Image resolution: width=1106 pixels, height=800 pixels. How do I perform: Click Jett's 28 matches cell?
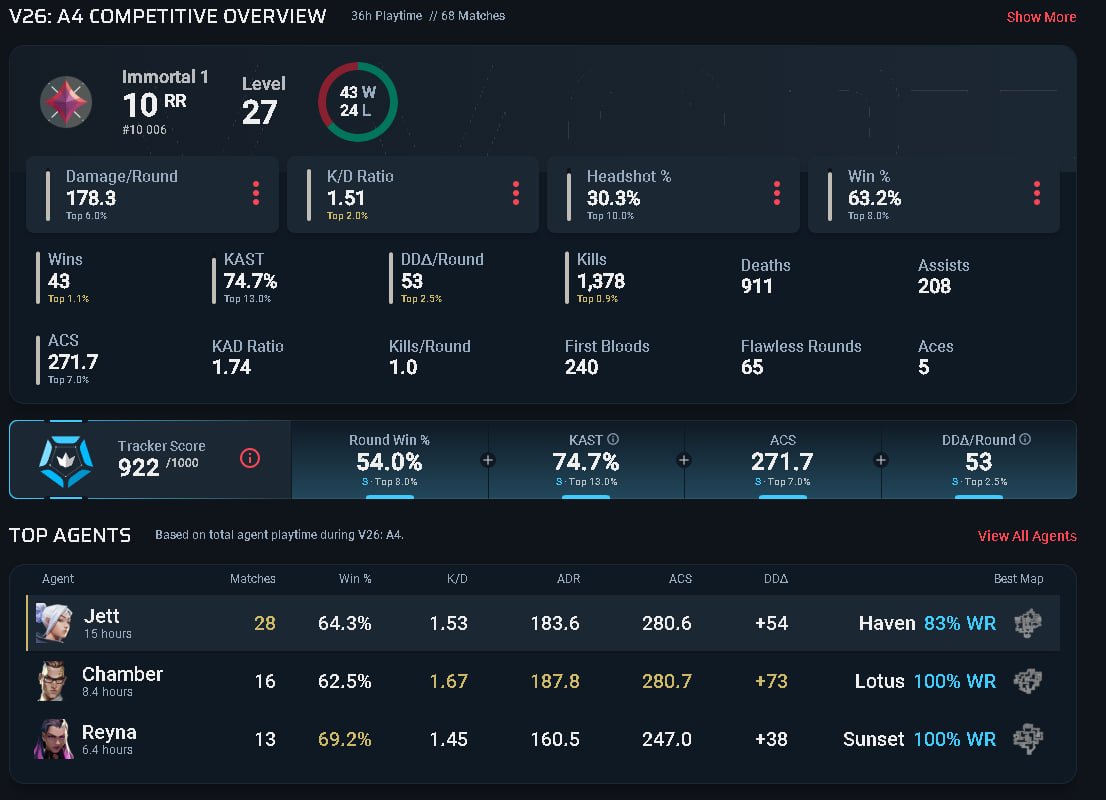coord(265,623)
